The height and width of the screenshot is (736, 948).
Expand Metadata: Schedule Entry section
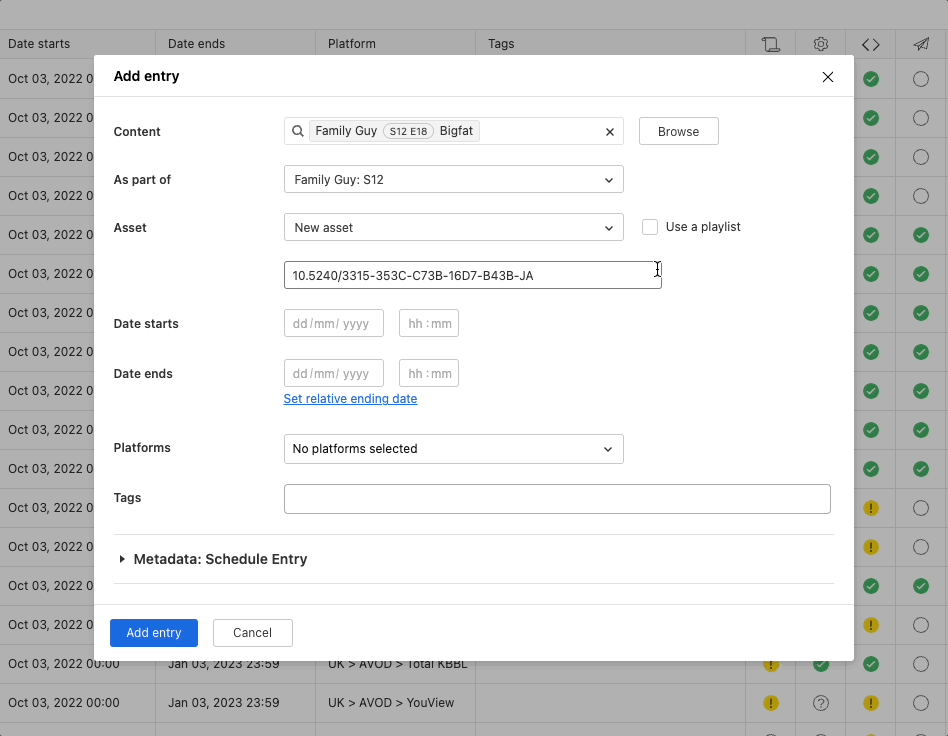214,559
